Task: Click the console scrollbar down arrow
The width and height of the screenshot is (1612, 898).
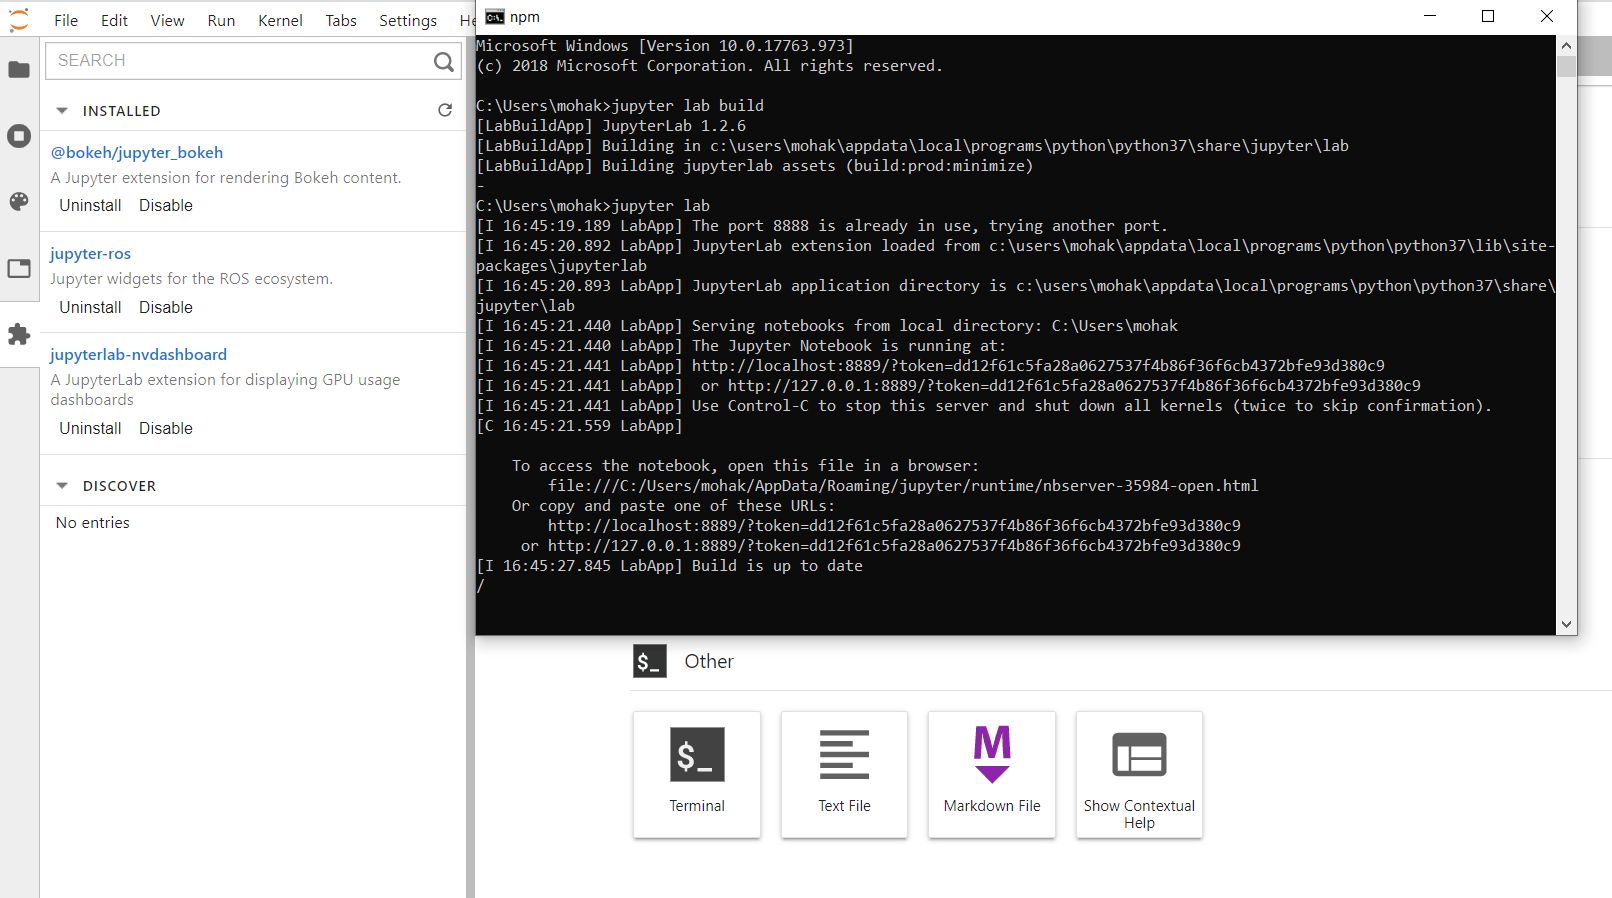Action: point(1567,624)
